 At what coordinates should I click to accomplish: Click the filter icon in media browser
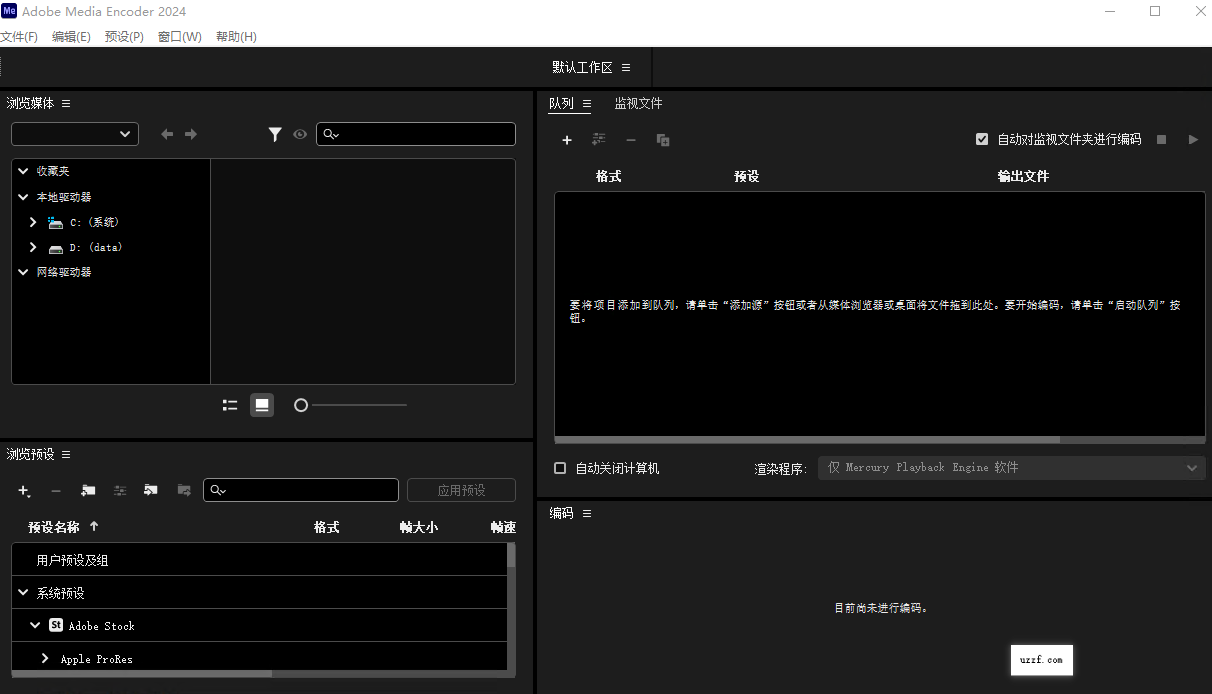tap(276, 134)
